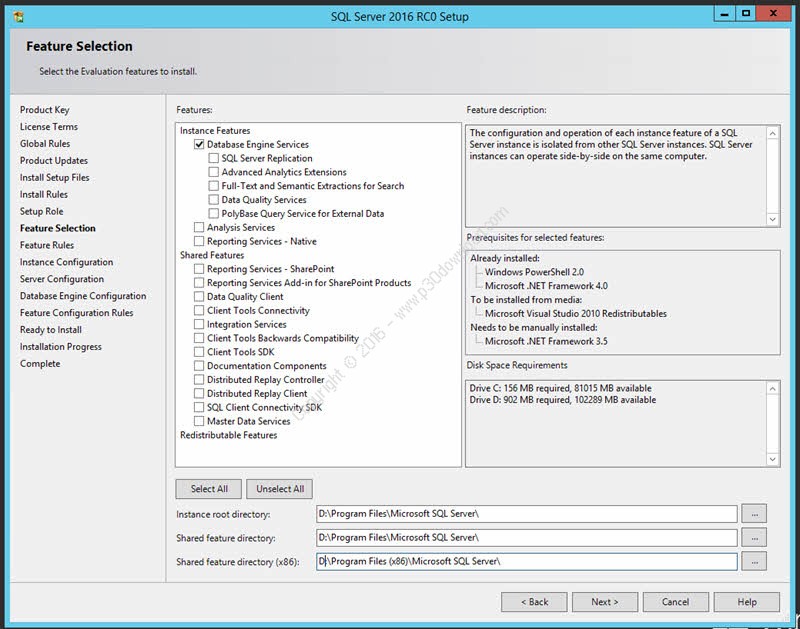Screen dimensions: 800x629
Task: Select the Instance Features tree heading
Action: pyautogui.click(x=215, y=131)
